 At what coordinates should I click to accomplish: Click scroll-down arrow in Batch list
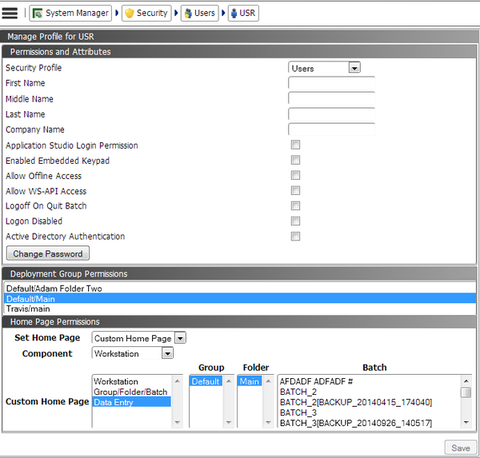tap(466, 422)
